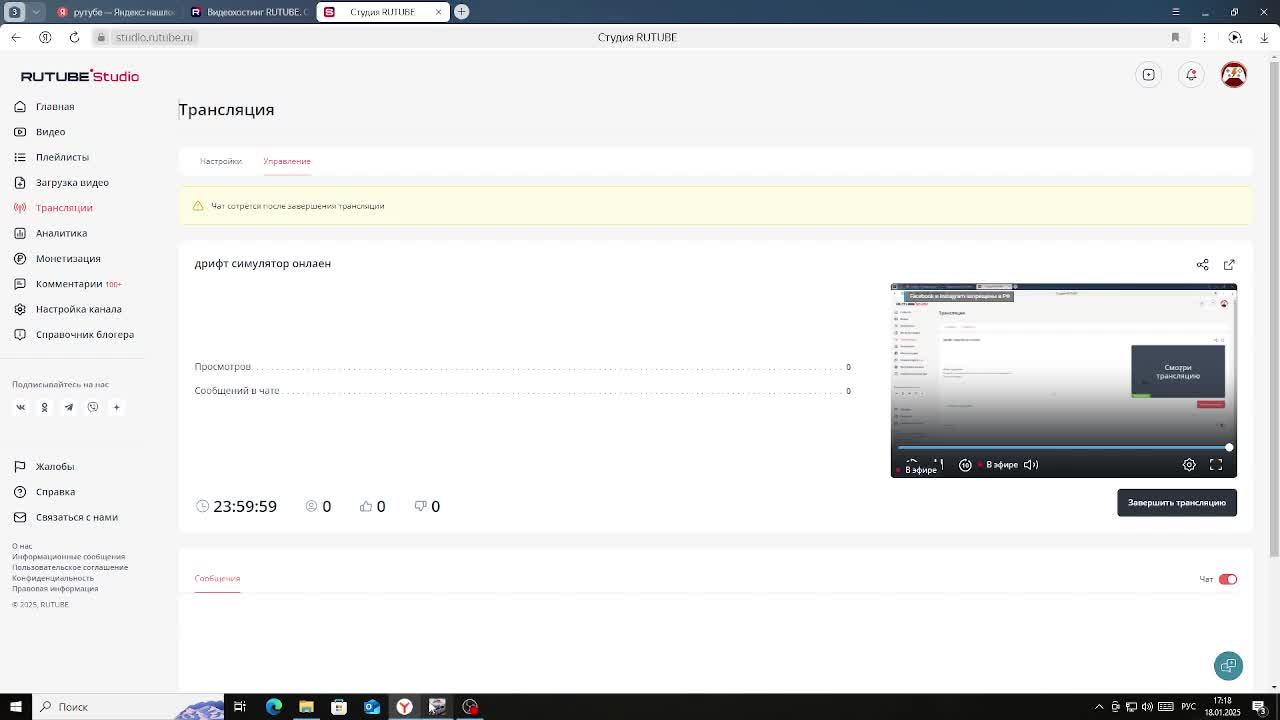Image resolution: width=1280 pixels, height=720 pixels.
Task: Click the add video icon in header
Action: coord(1149,75)
